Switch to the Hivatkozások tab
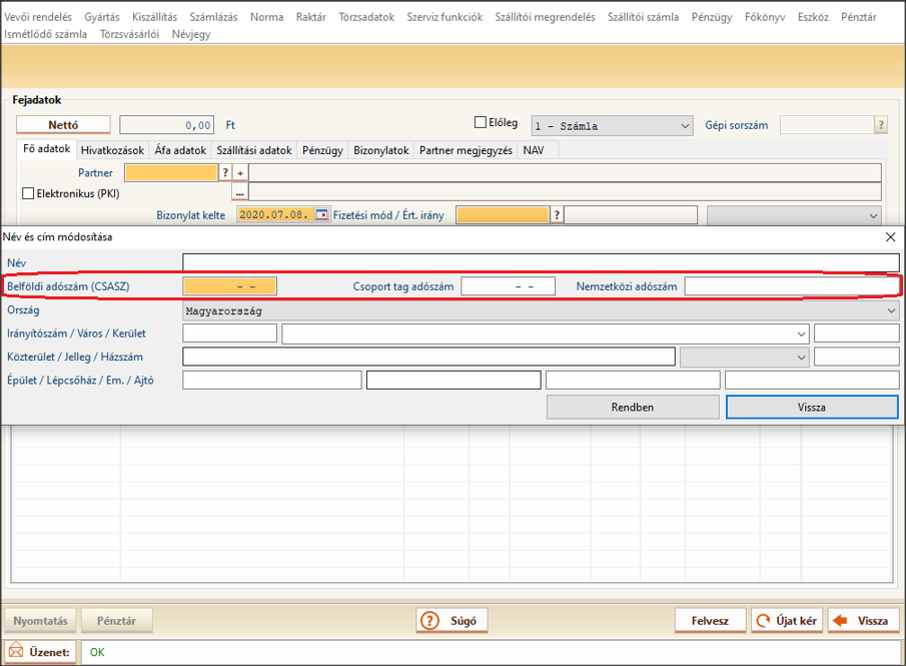 click(x=112, y=150)
